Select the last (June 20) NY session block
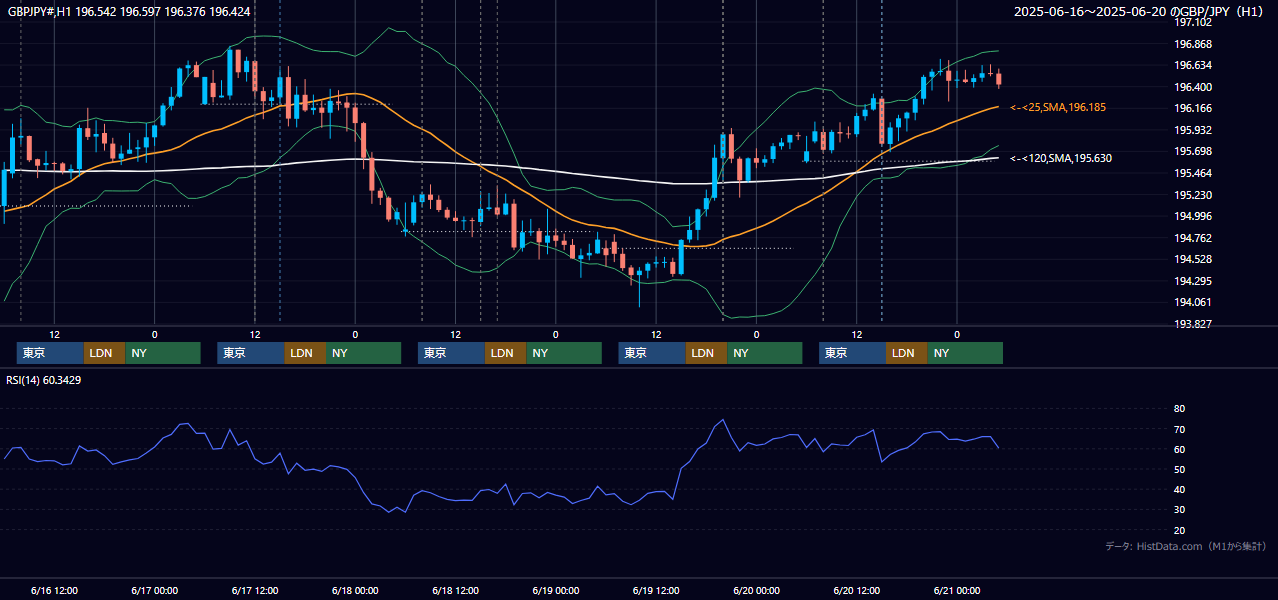 point(965,353)
